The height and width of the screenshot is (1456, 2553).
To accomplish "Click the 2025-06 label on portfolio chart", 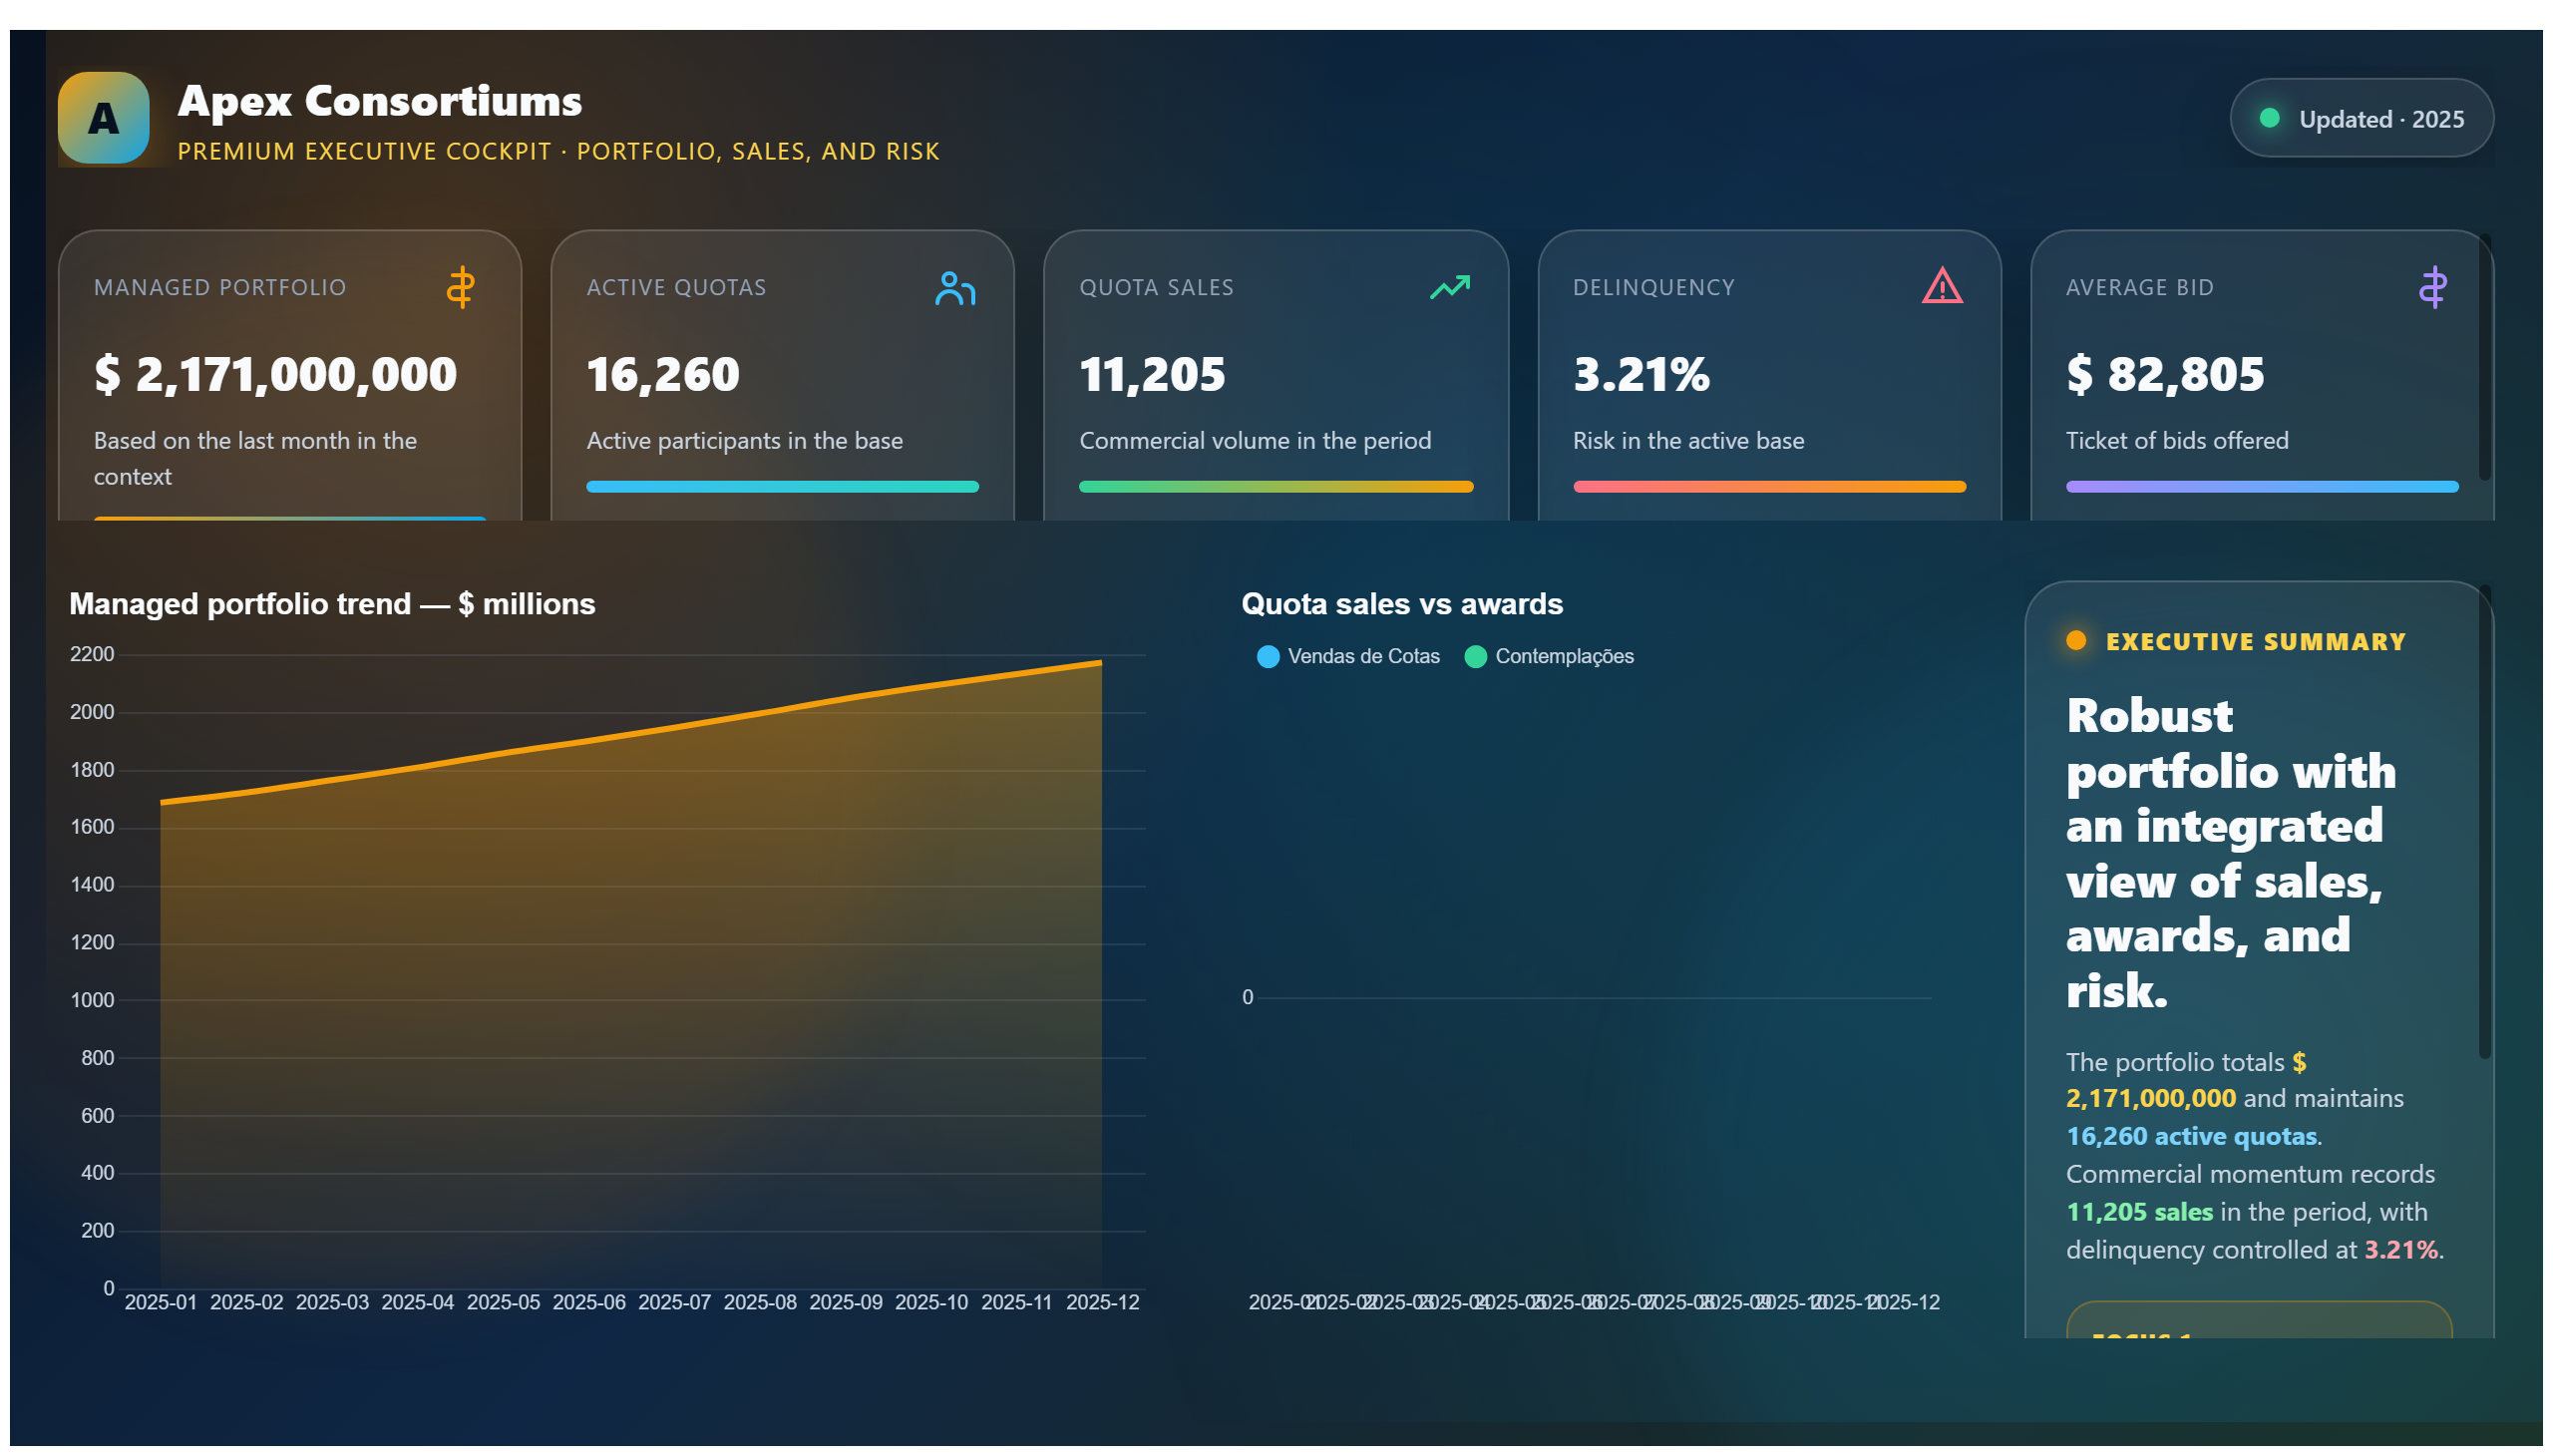I will [588, 1302].
